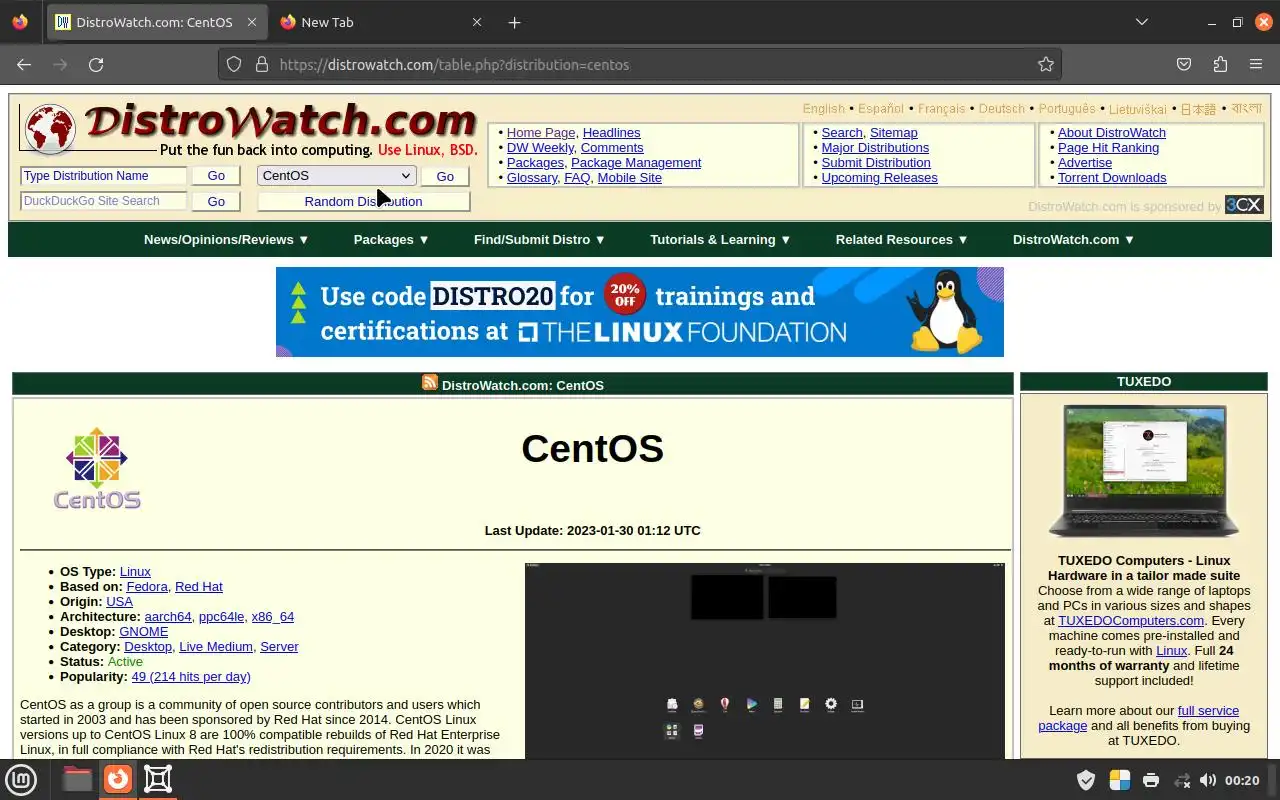1280x800 pixels.
Task: Click the clock showing 00:20
Action: pyautogui.click(x=1242, y=780)
